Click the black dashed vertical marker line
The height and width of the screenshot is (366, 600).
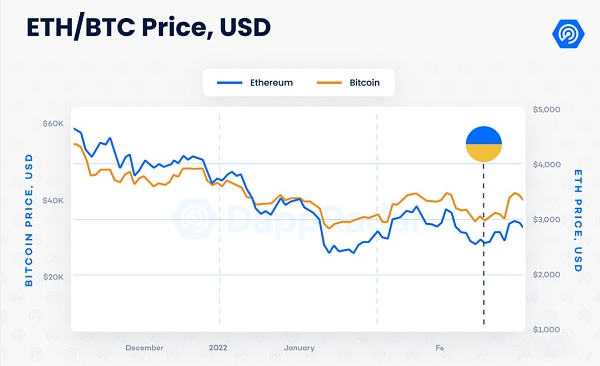[484, 243]
